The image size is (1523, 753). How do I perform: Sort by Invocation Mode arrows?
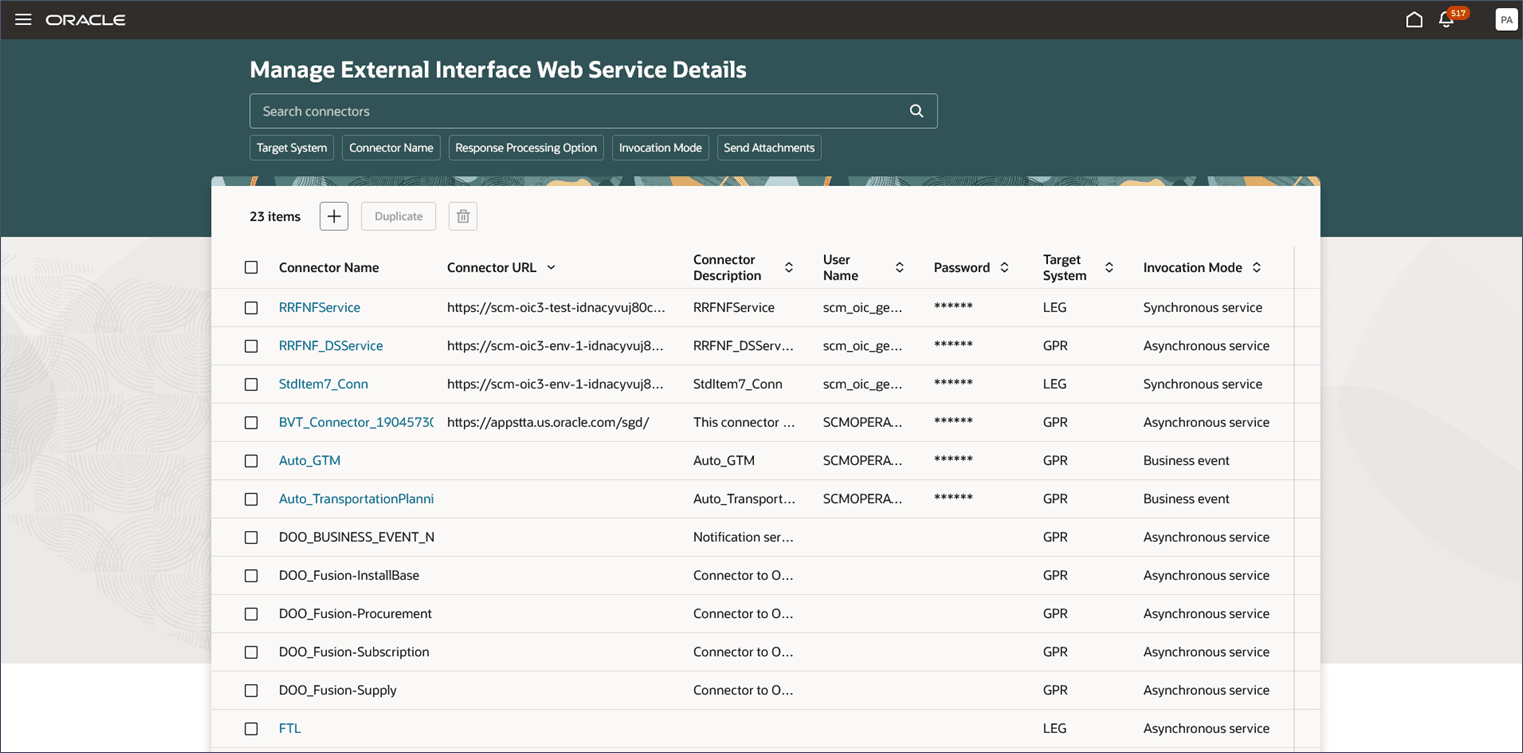[x=1257, y=267]
